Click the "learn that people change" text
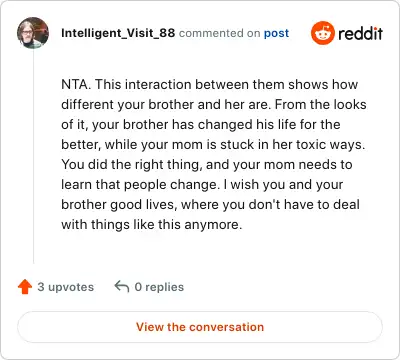400x360 pixels. (x=139, y=185)
